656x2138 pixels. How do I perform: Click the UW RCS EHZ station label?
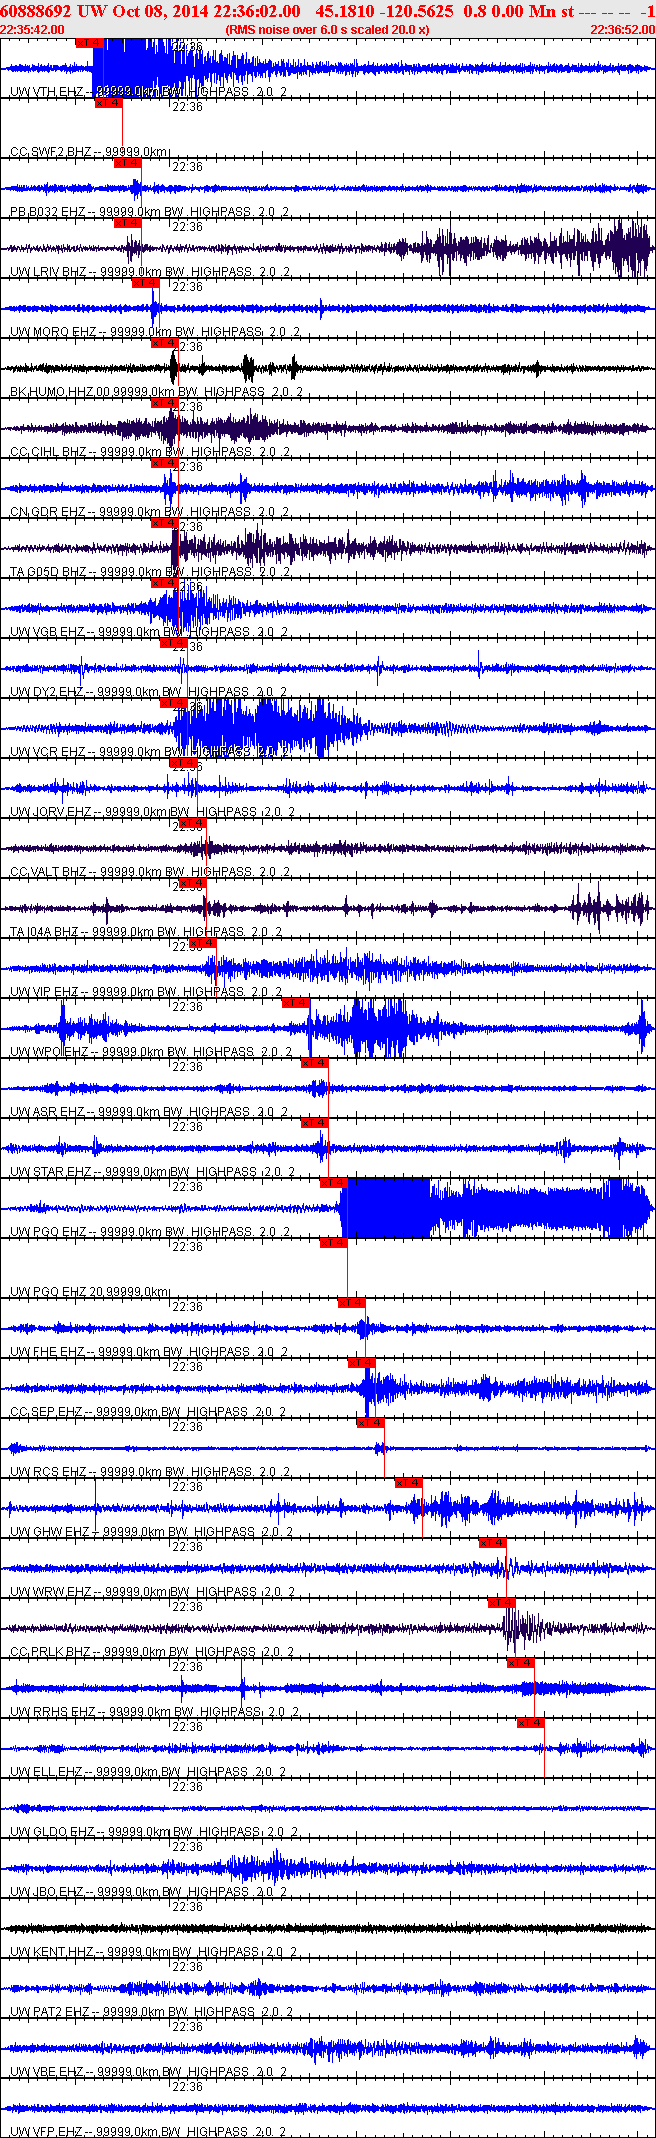pyautogui.click(x=150, y=1472)
